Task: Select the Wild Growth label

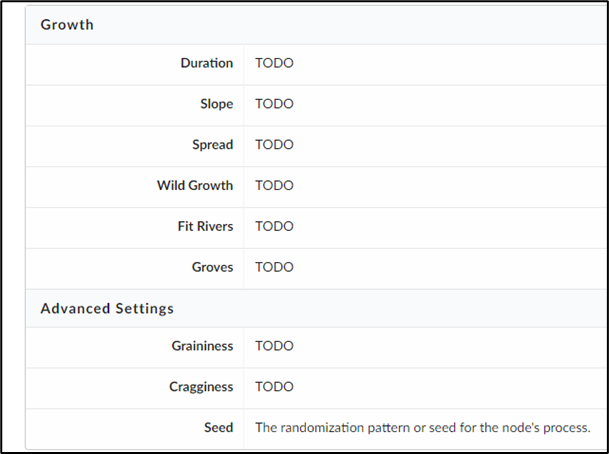Action: tap(195, 185)
